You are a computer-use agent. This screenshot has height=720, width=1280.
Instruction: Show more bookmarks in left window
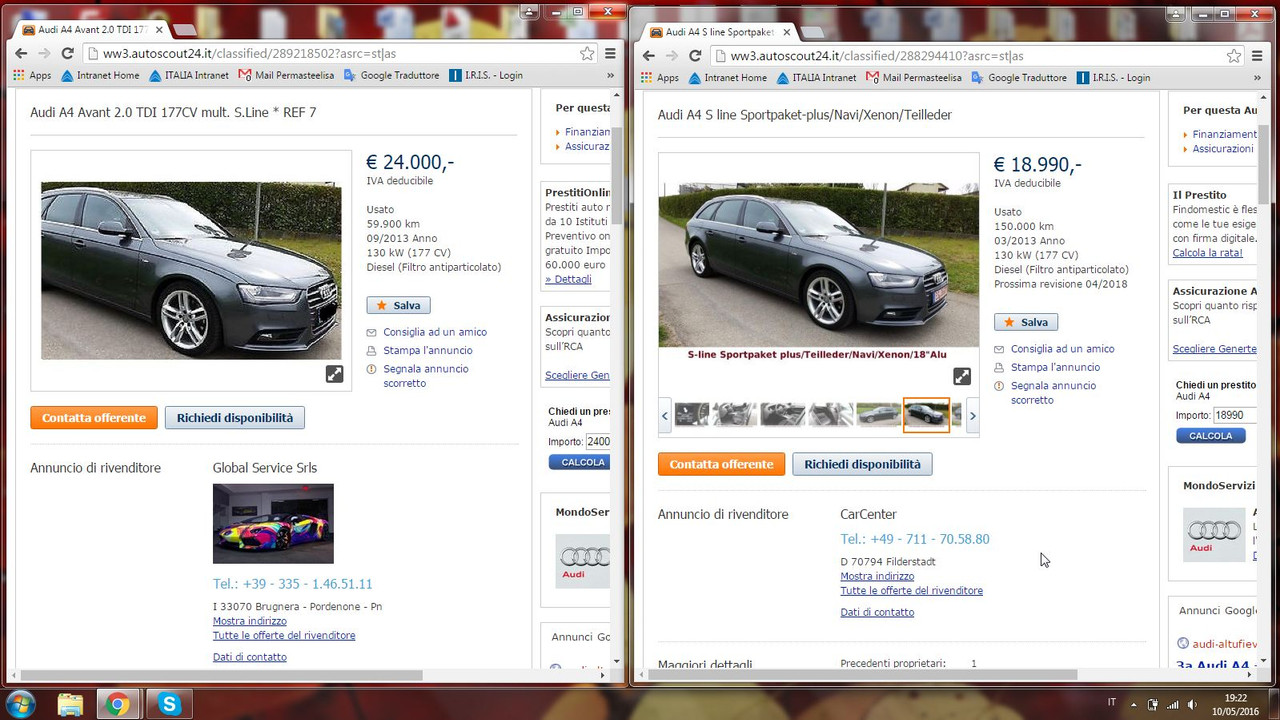pyautogui.click(x=610, y=75)
